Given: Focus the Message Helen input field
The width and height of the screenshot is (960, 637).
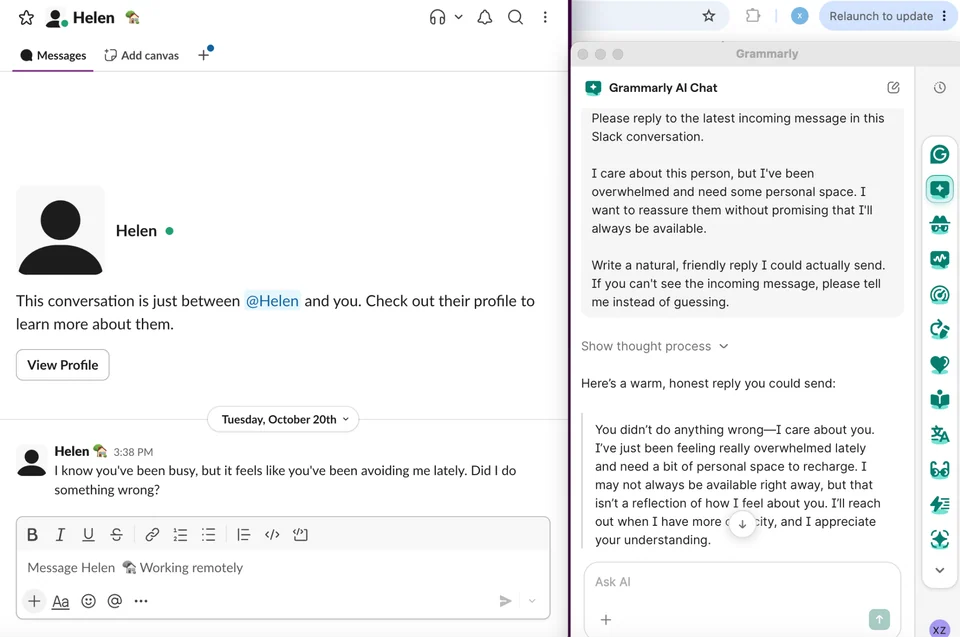Looking at the screenshot, I should tap(283, 568).
